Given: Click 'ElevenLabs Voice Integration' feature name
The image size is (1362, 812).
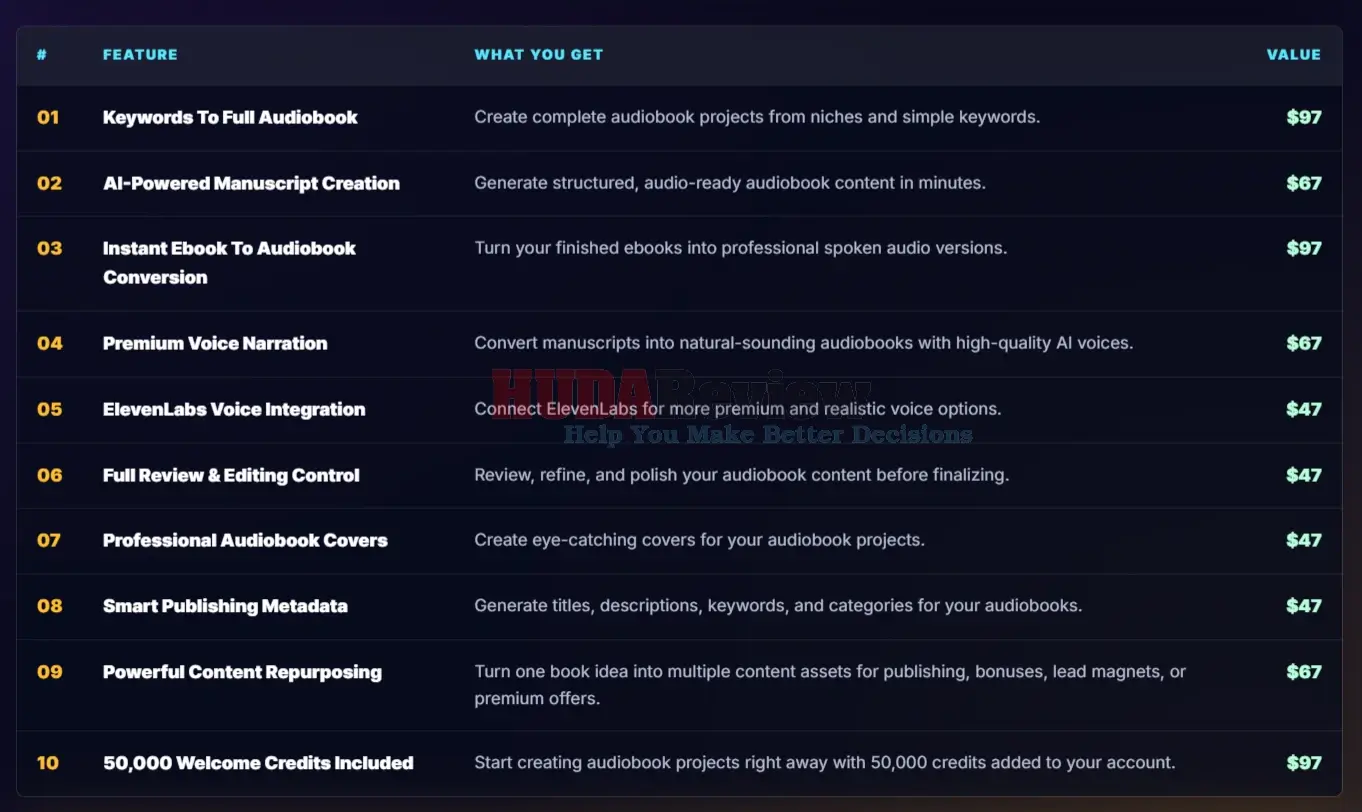Looking at the screenshot, I should click(234, 409).
